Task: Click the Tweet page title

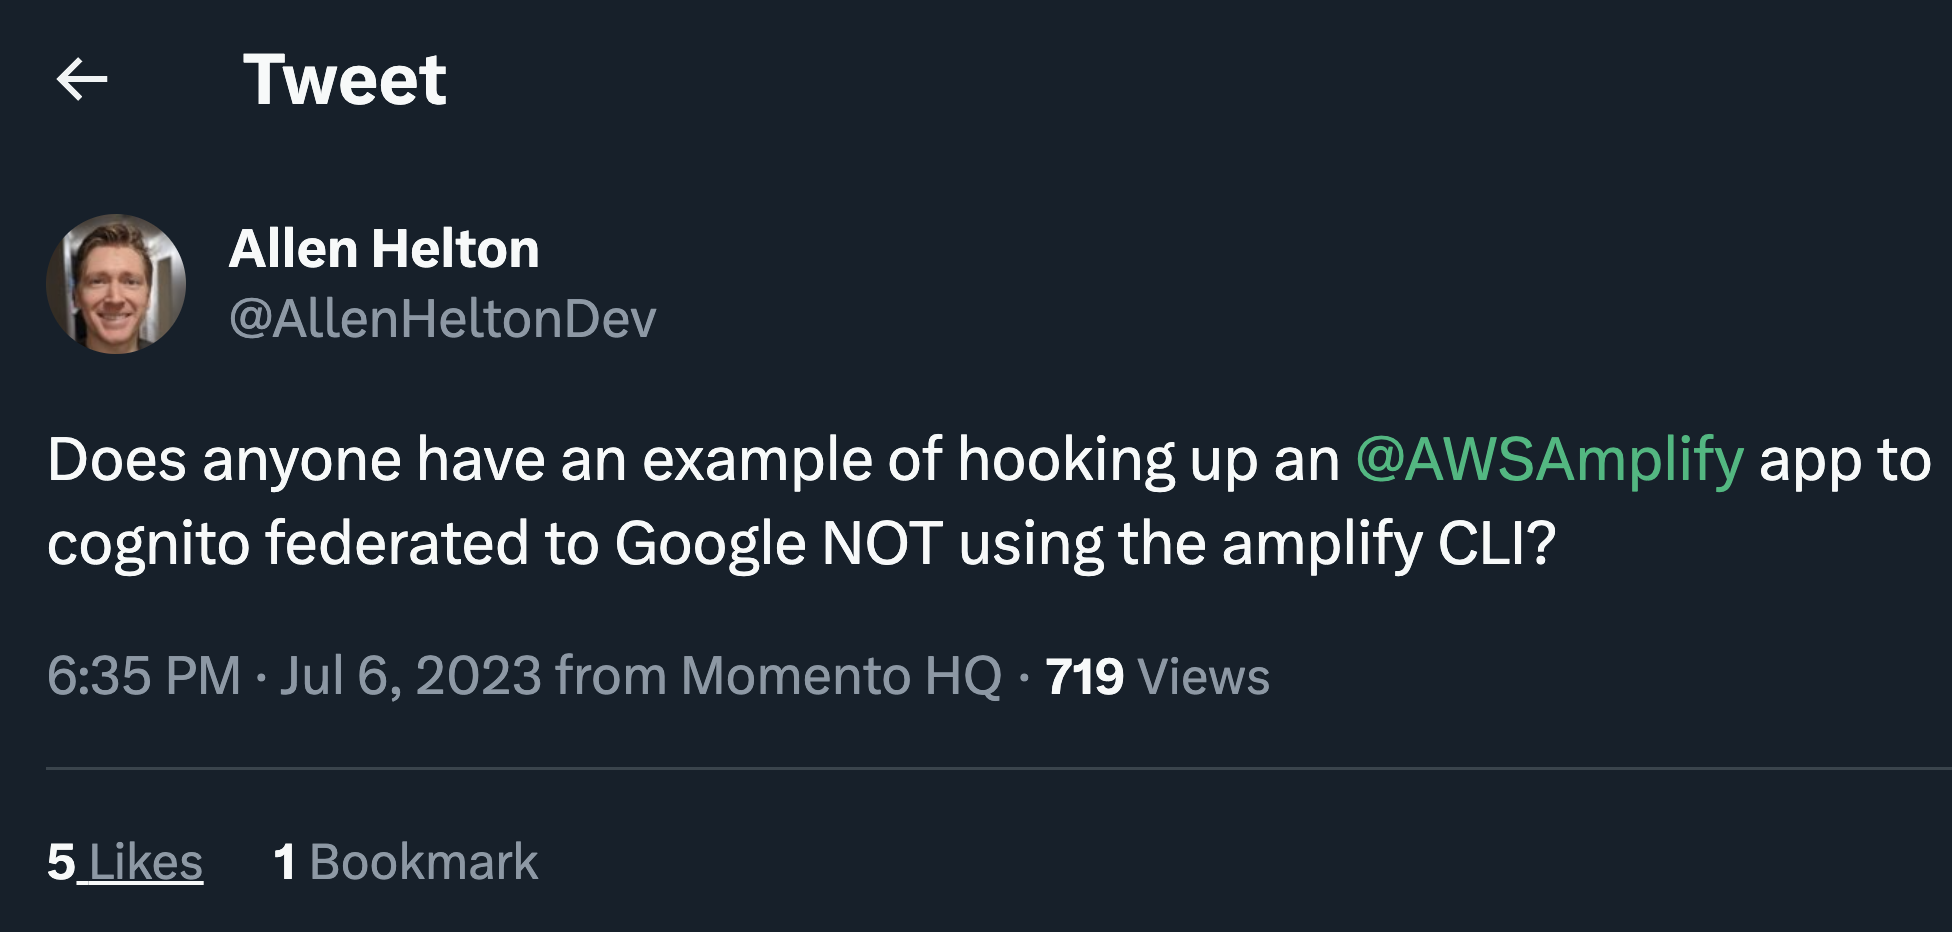Action: (346, 82)
